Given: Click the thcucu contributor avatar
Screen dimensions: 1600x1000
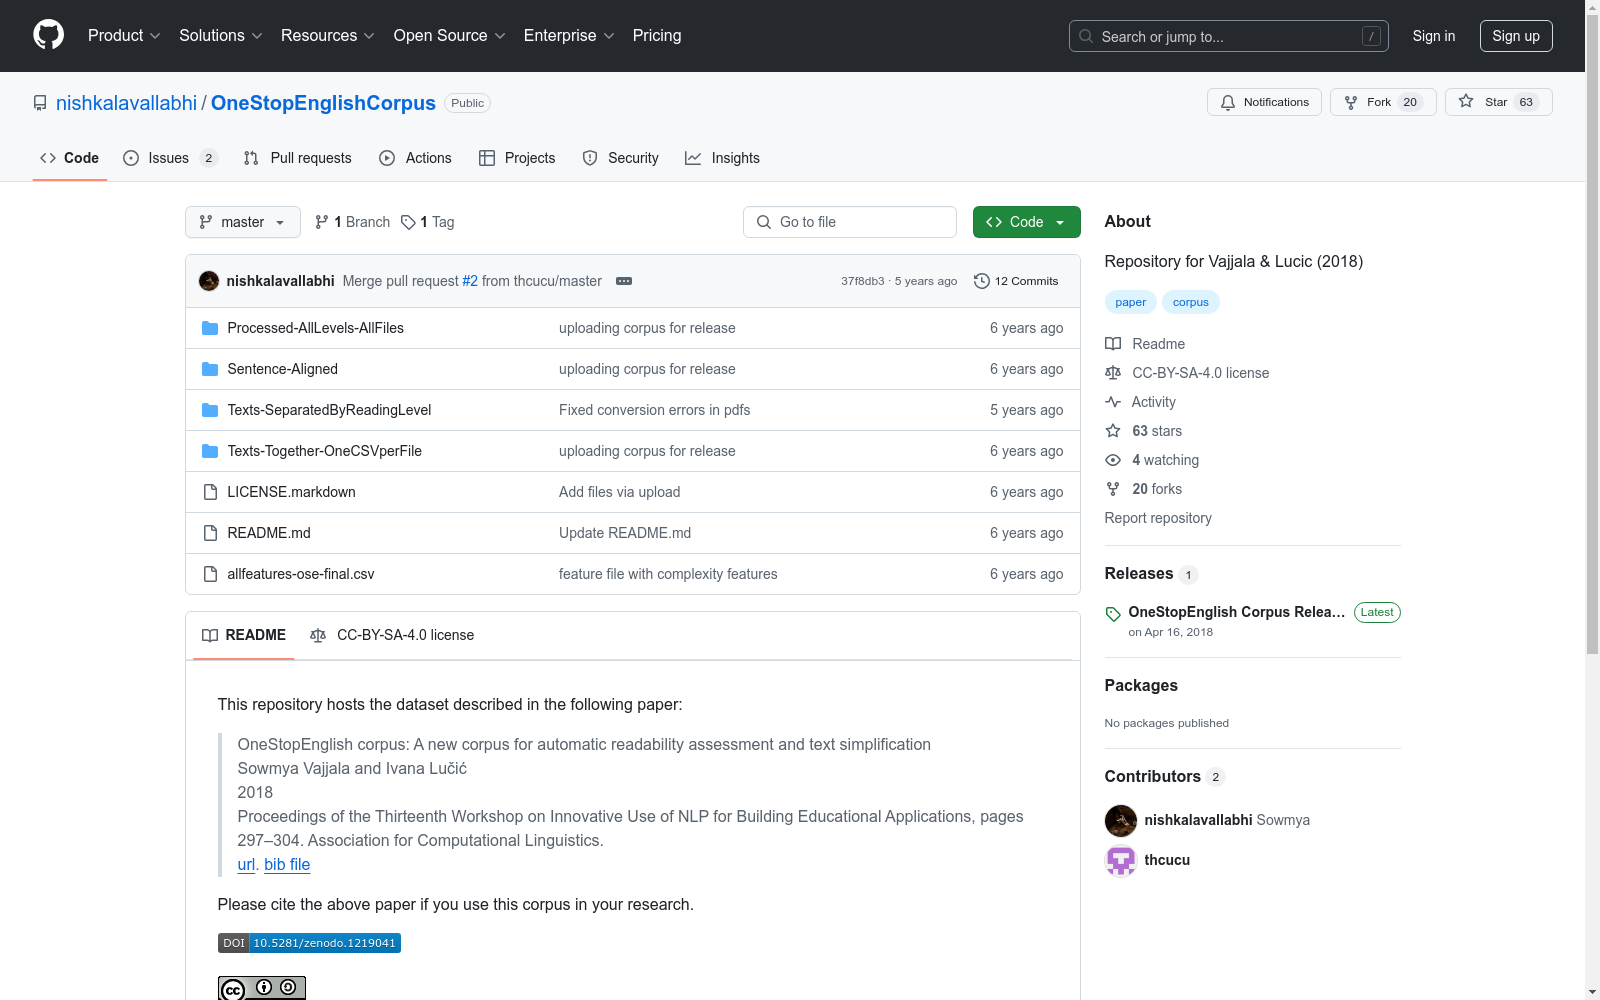Looking at the screenshot, I should pos(1121,860).
